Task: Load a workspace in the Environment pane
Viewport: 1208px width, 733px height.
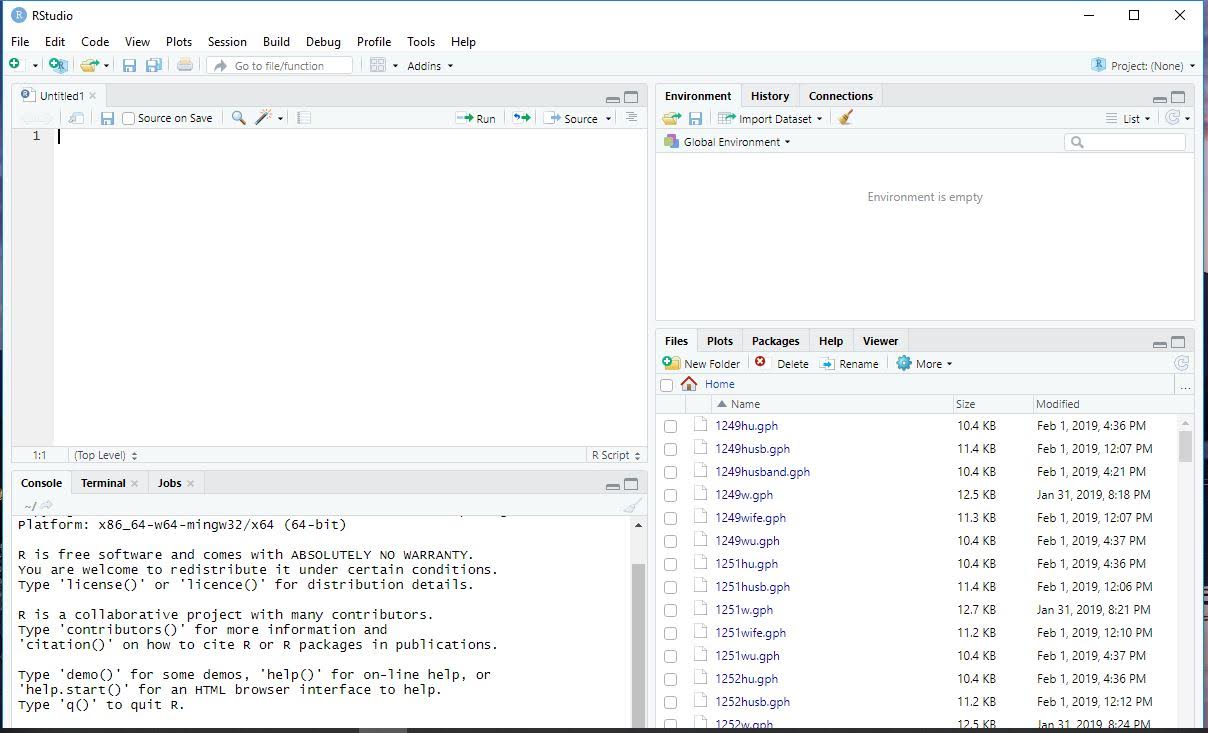Action: [672, 118]
